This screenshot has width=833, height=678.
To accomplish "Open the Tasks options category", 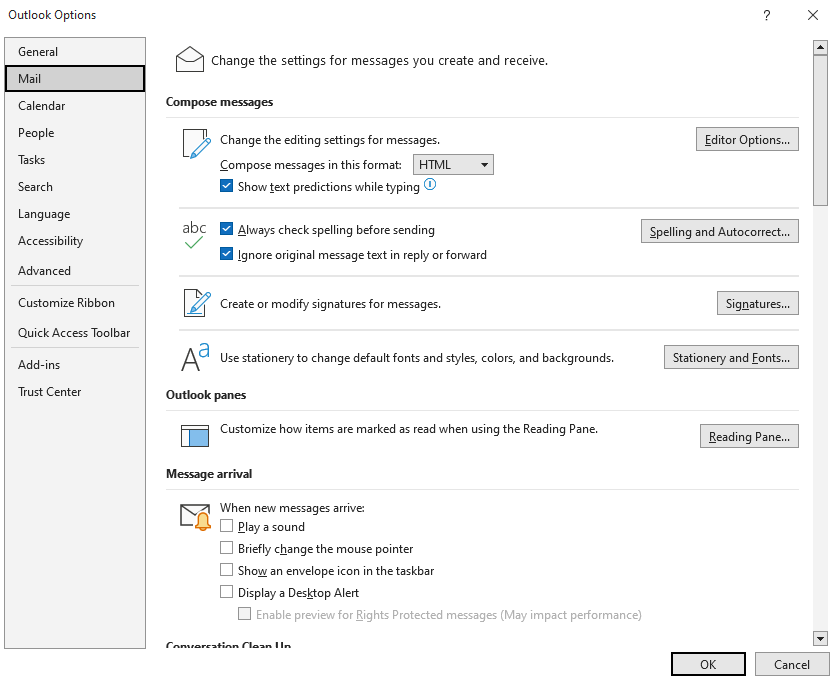I will (75, 160).
